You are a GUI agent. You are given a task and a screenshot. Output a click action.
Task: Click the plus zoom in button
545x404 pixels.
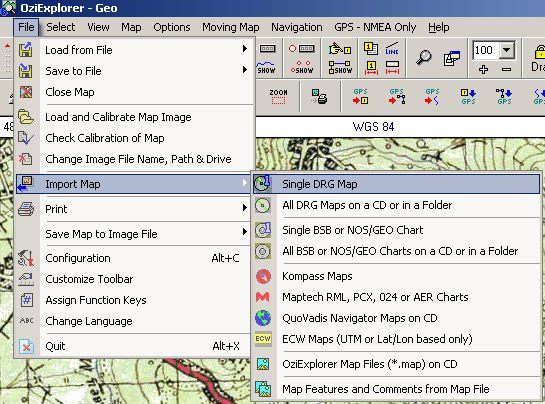(x=483, y=70)
